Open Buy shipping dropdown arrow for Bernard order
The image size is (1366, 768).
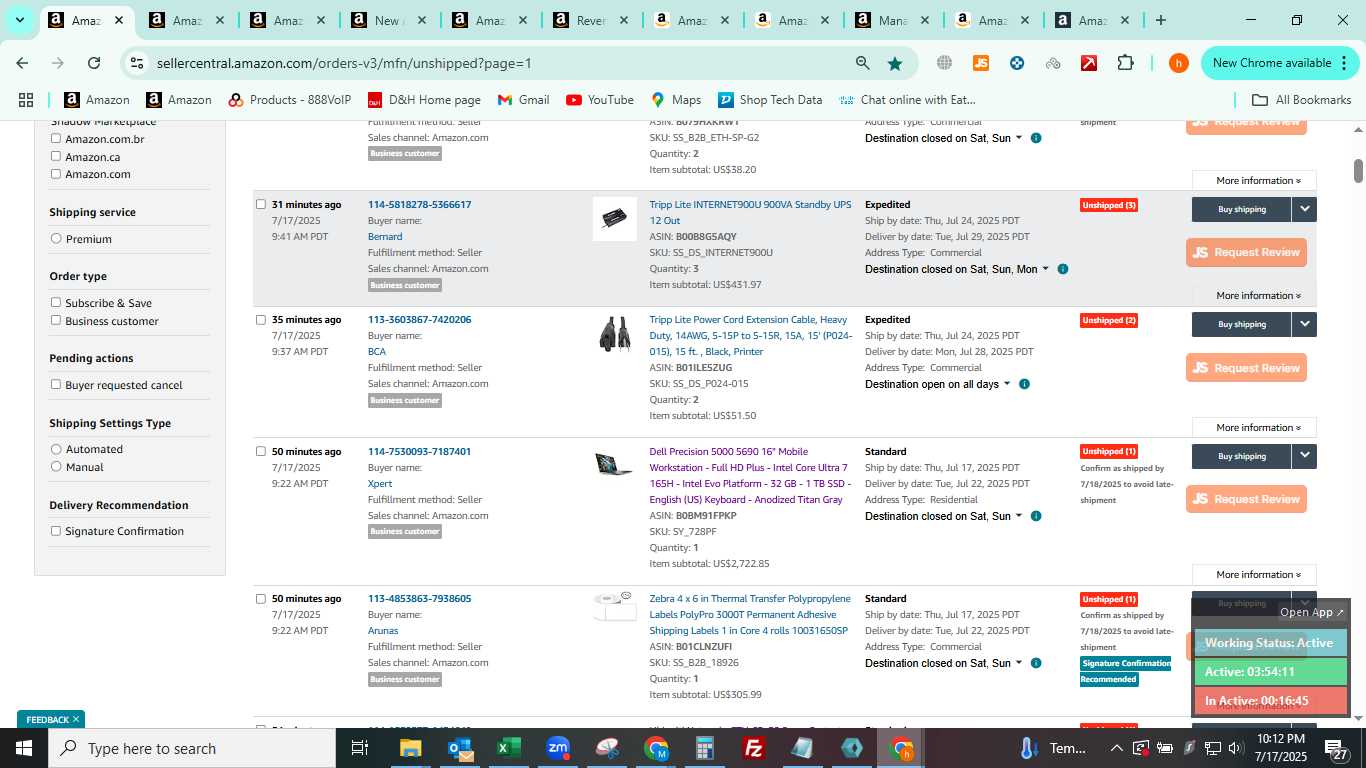[1304, 209]
